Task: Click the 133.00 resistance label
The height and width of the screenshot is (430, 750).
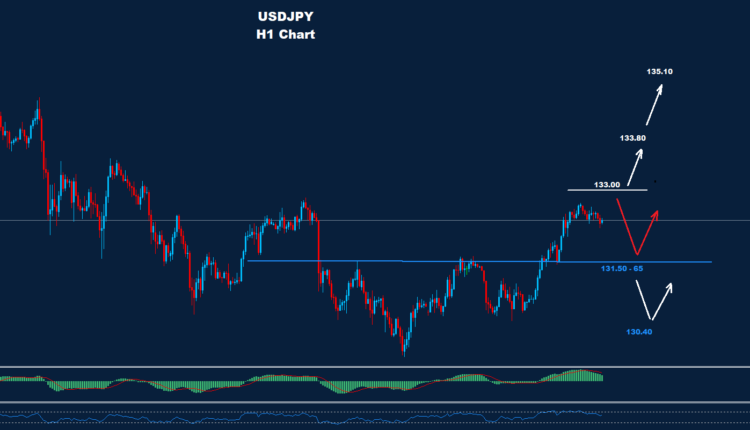Action: (607, 185)
